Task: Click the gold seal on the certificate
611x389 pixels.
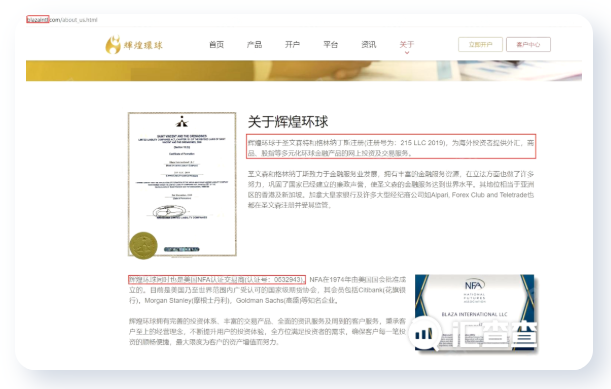Action: coord(143,246)
